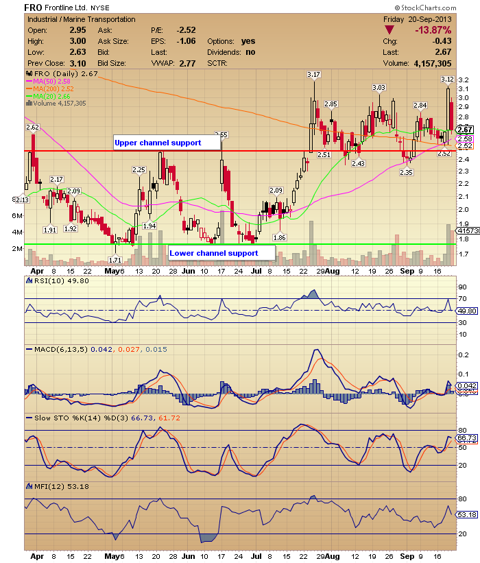480x563 pixels.
Task: Click the 2.25 May peak label
Action: (139, 170)
